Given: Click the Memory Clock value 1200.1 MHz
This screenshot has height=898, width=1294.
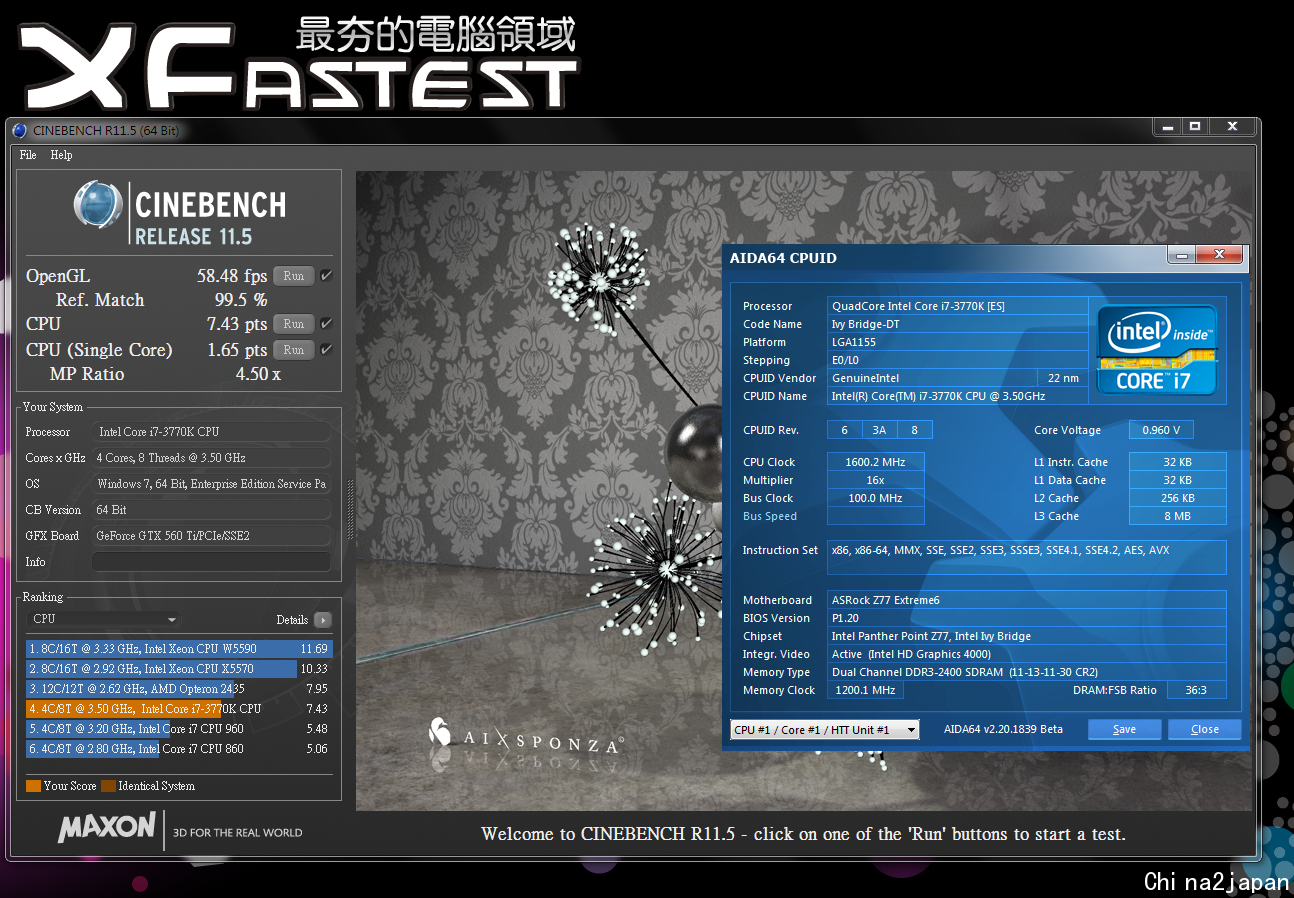Looking at the screenshot, I should click(x=865, y=690).
